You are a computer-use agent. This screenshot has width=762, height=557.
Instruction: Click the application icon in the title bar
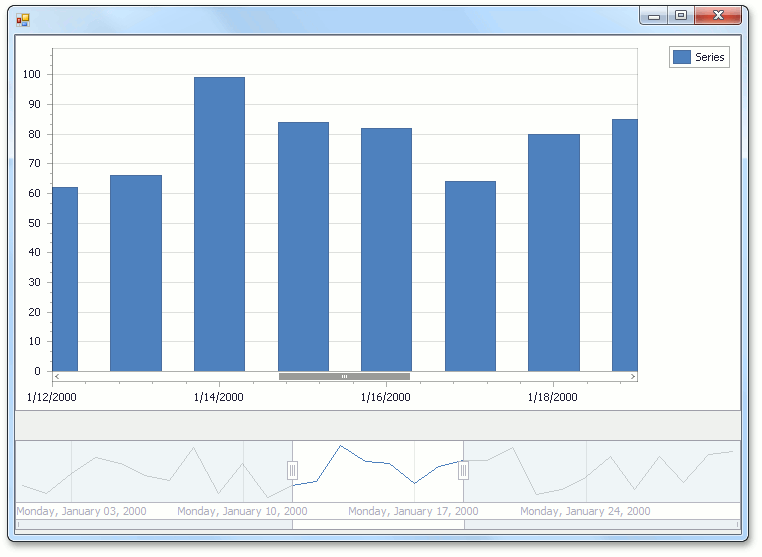(x=23, y=20)
